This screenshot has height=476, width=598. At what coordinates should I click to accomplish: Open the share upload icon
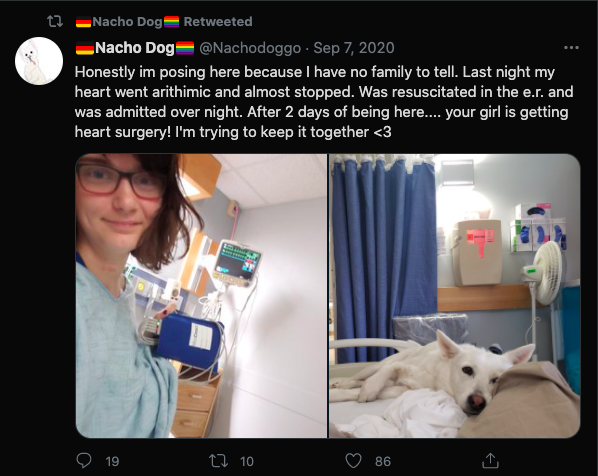pyautogui.click(x=490, y=460)
